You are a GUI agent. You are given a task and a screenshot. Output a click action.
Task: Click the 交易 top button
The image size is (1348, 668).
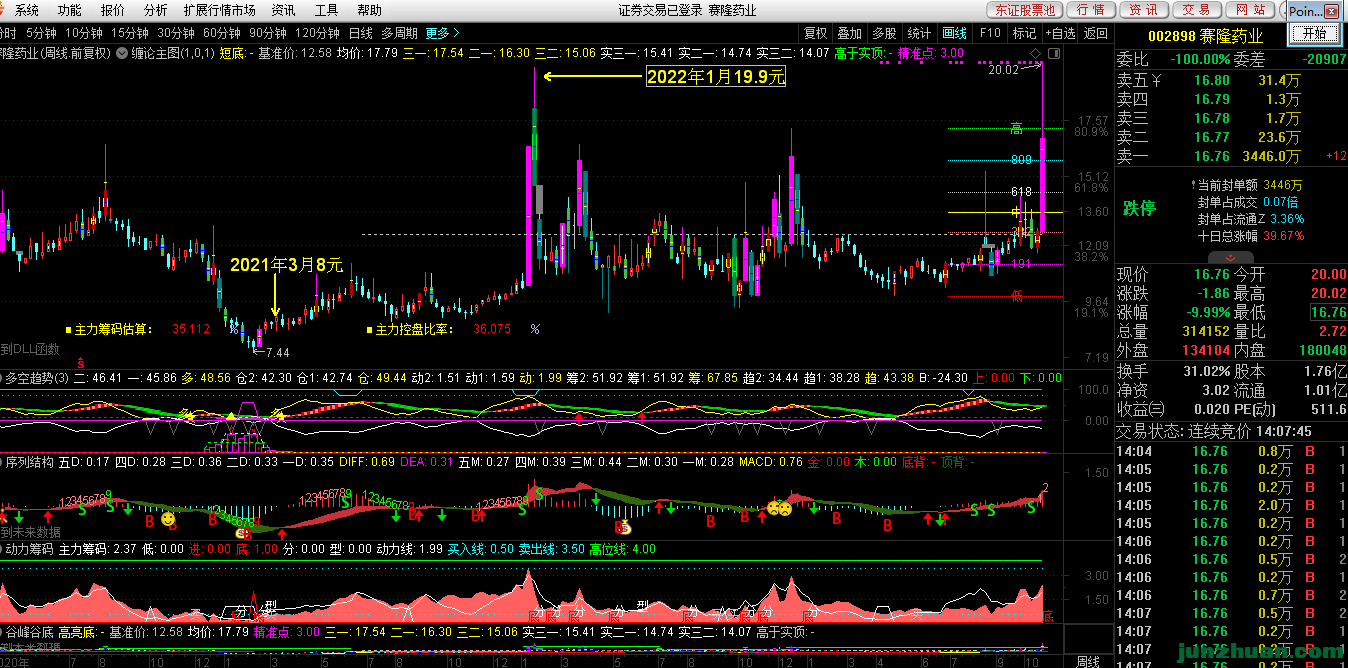1196,10
